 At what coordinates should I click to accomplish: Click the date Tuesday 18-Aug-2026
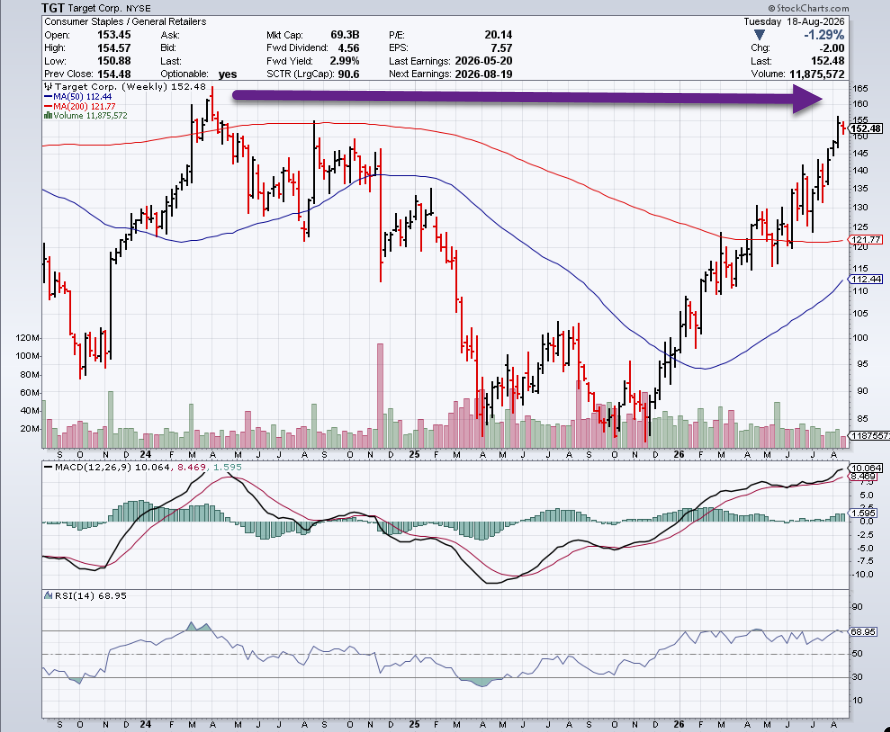794,22
